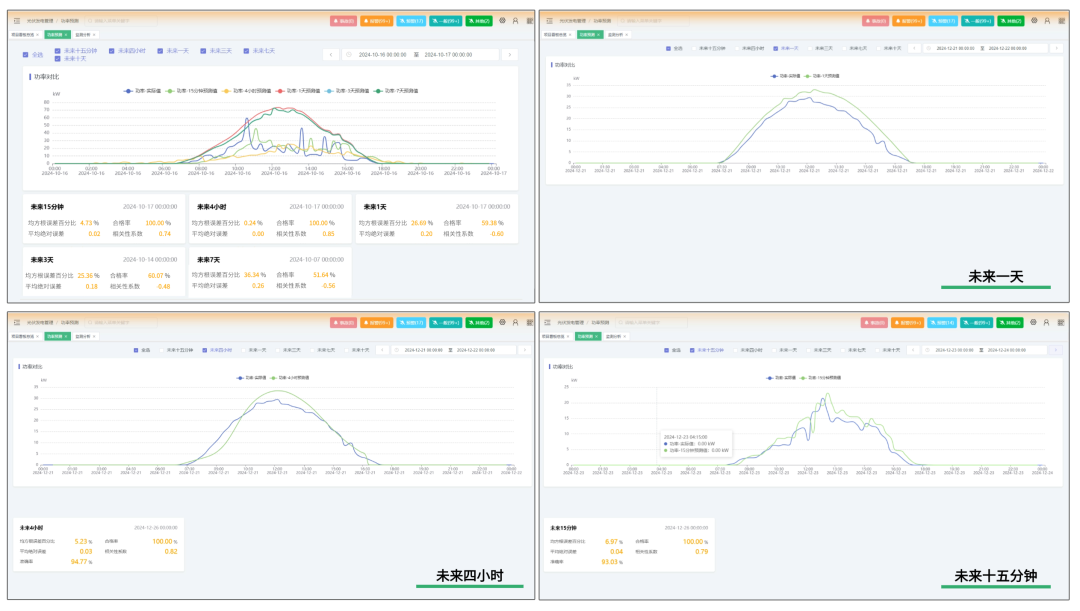Click 未来1天 stats card title in top-left panel
1080x611 pixels.
tap(375, 207)
